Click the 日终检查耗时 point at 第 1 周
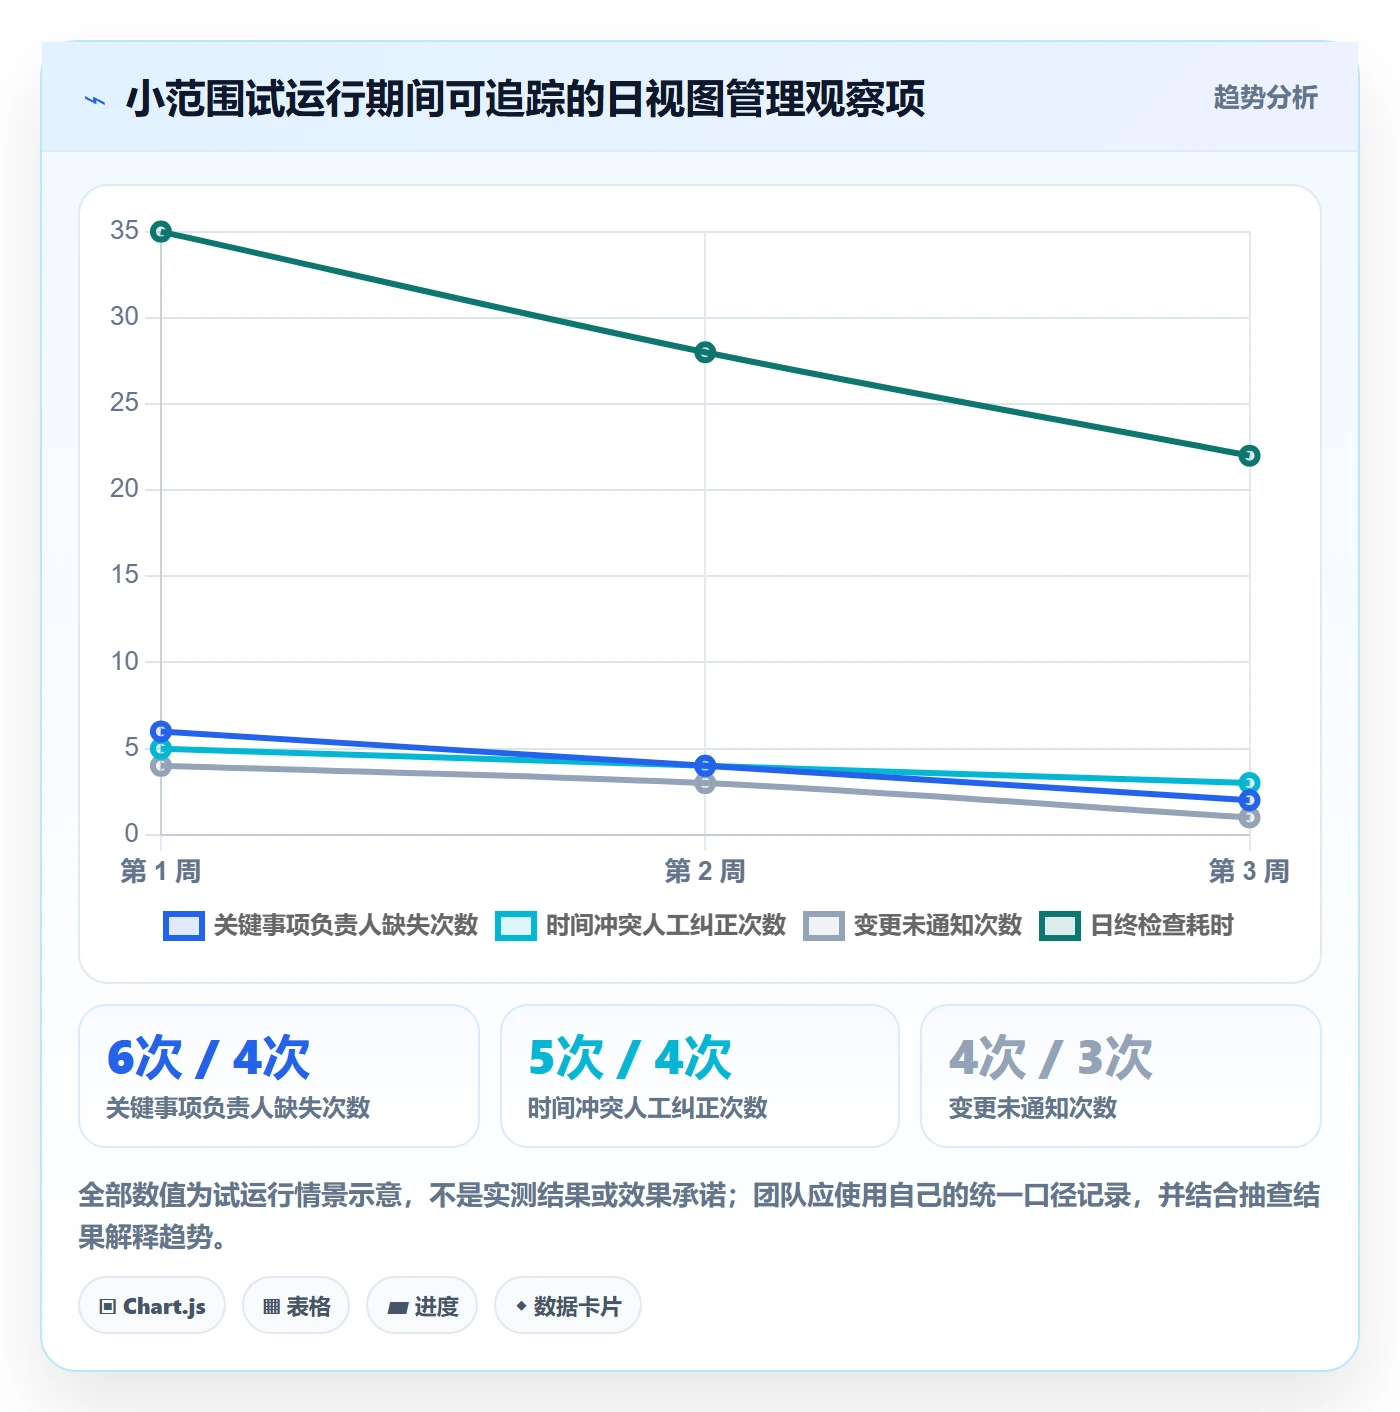1400x1412 pixels. tap(160, 232)
